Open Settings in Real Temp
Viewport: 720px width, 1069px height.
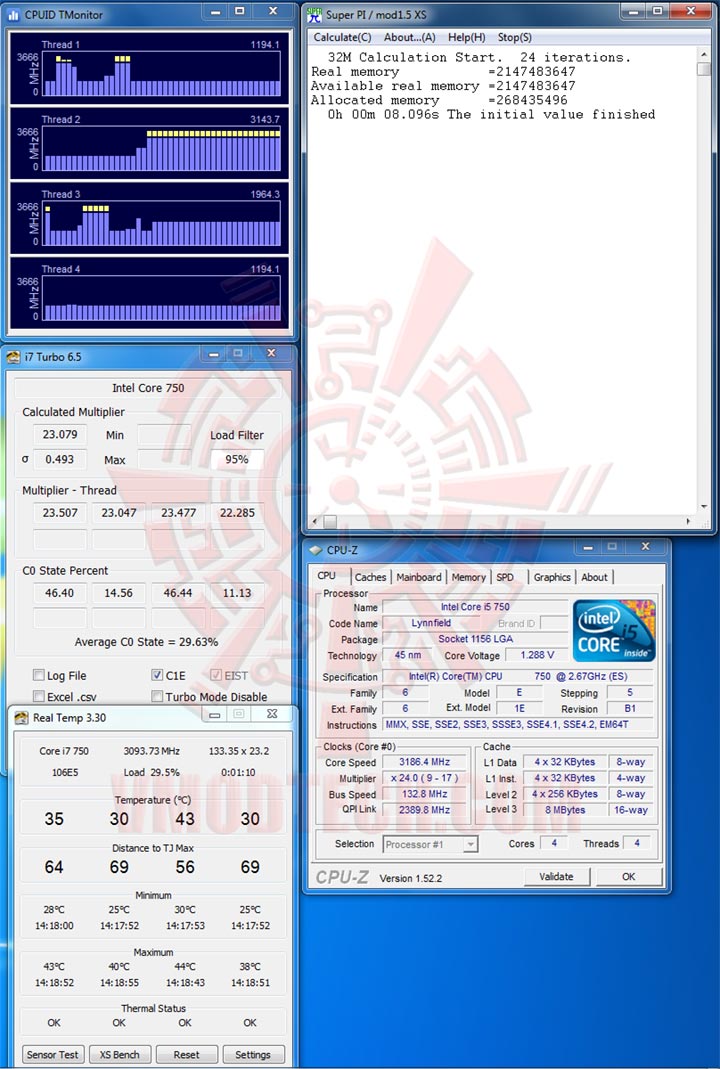pos(253,1054)
